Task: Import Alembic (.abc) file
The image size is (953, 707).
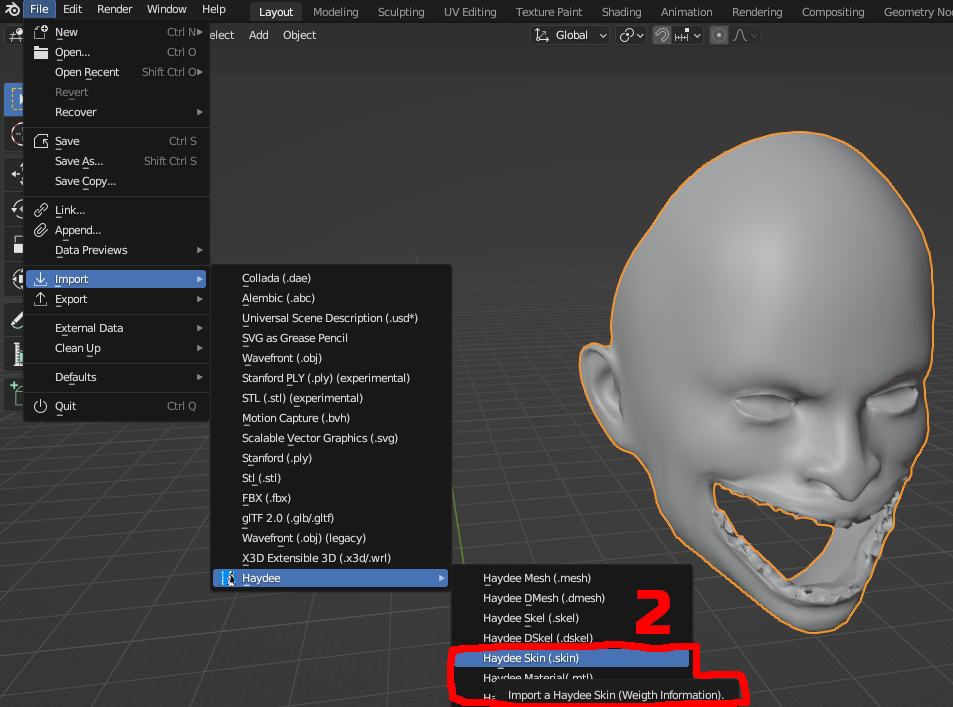Action: point(331,298)
